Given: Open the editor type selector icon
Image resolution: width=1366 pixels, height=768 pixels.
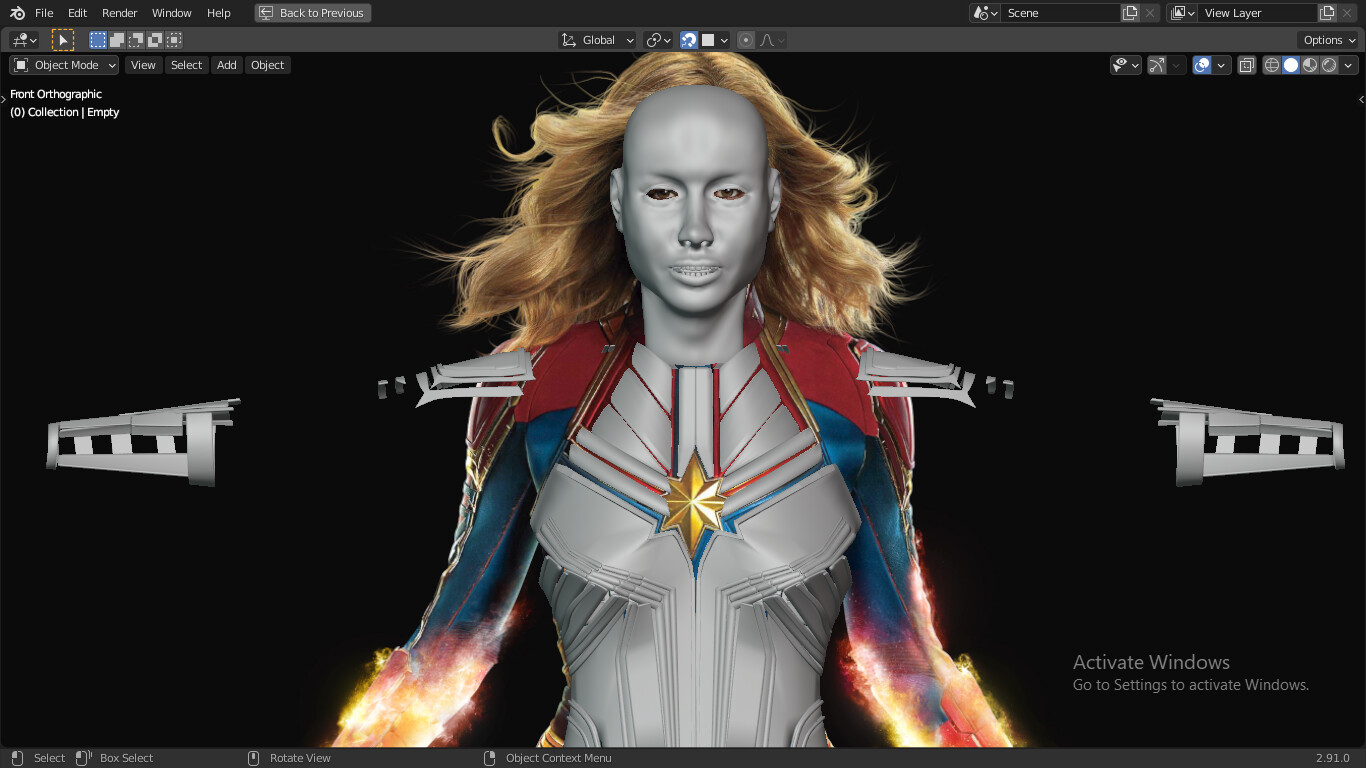Looking at the screenshot, I should click(22, 39).
